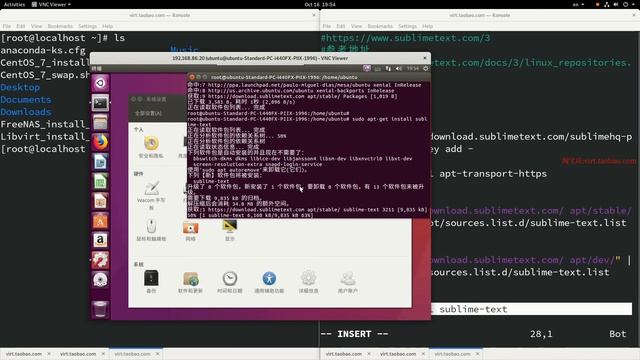Open the Wacom 手写板 settings icon
Screen dimensions: 640x360
[x=151, y=195]
